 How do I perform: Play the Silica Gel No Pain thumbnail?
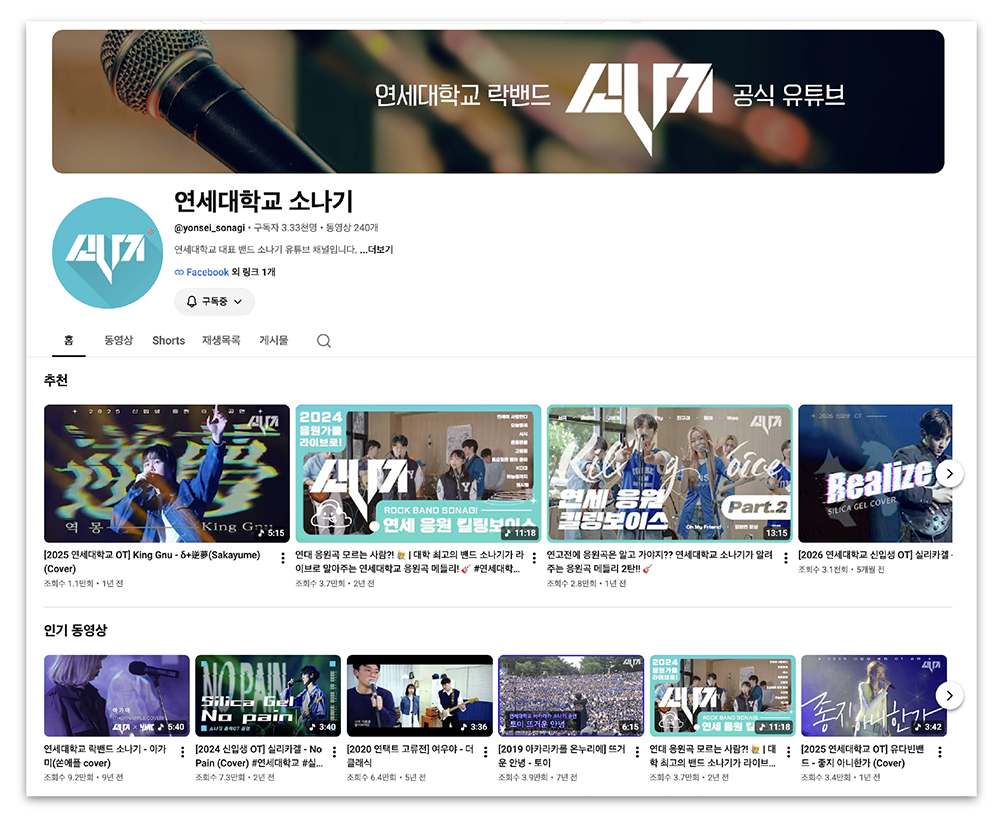(x=268, y=695)
